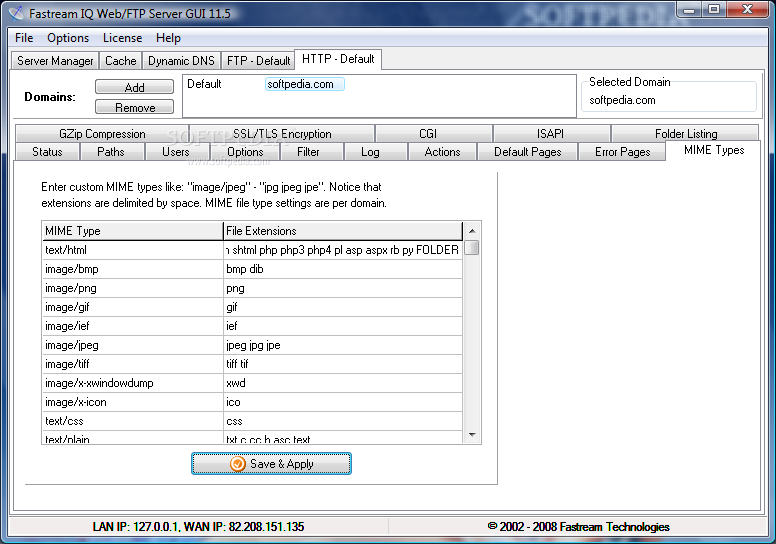The height and width of the screenshot is (544, 776).
Task: Click the 'bmp dib' extensions cell
Action: (x=342, y=269)
